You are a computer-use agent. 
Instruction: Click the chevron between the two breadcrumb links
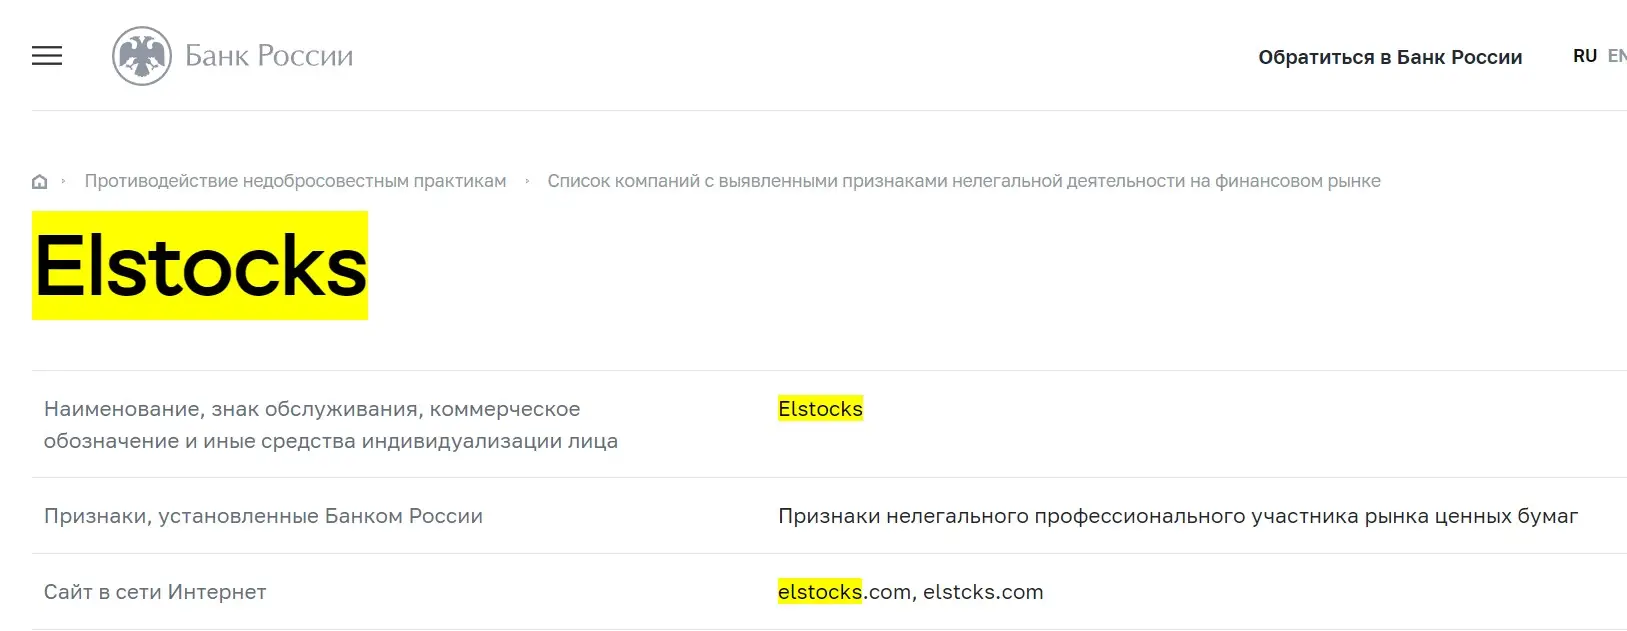pos(526,181)
